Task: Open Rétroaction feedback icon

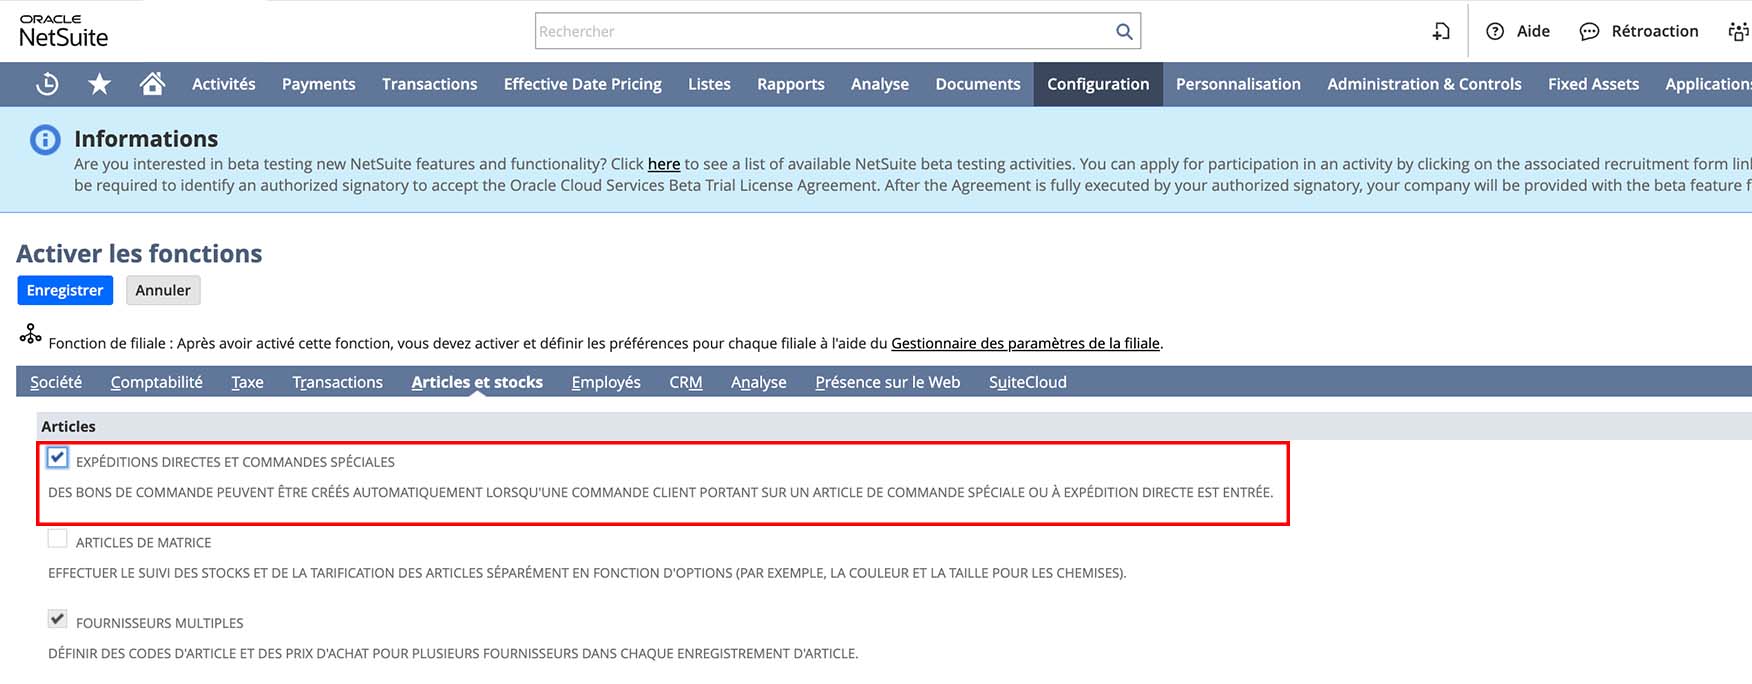Action: (1589, 31)
